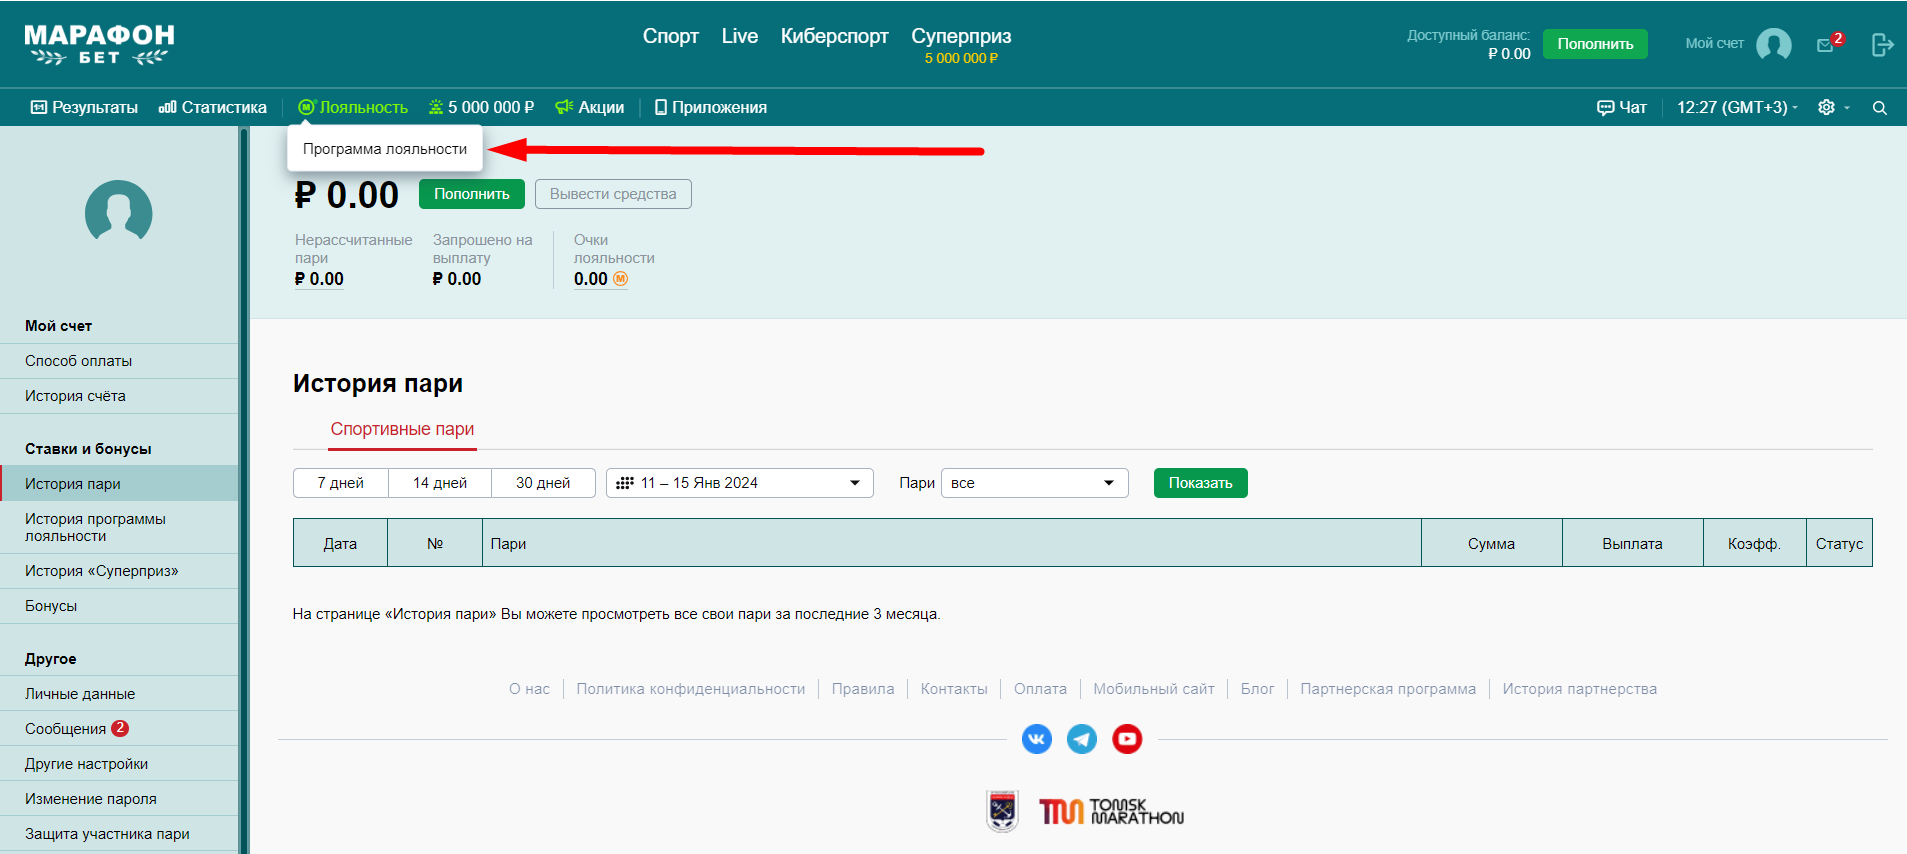Screen dimensions: 1907x854
Task: Open the VK social page icon
Action: click(x=1036, y=739)
